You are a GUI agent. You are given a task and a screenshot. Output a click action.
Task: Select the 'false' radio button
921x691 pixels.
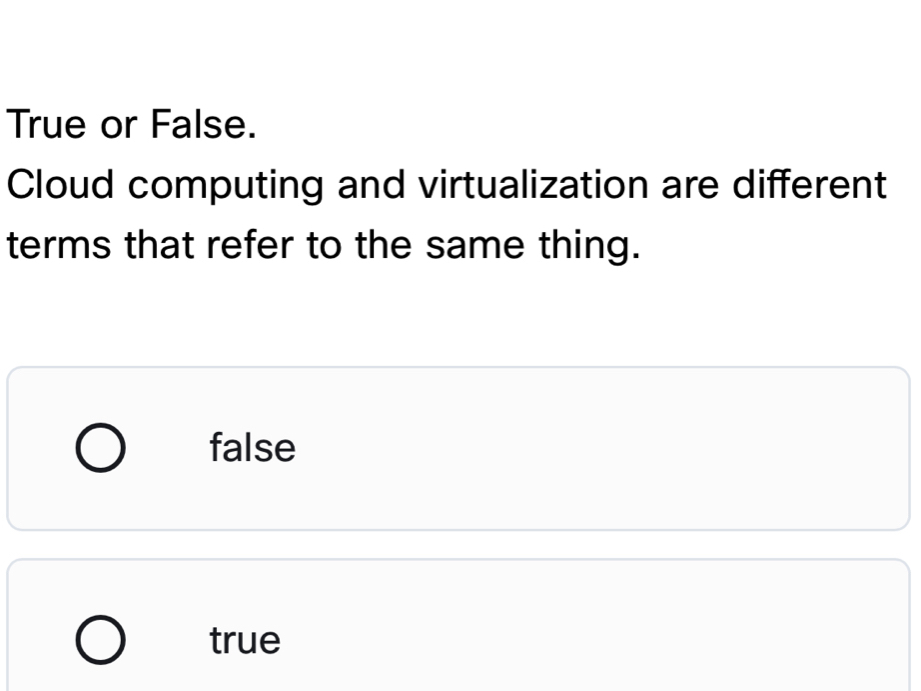102,449
